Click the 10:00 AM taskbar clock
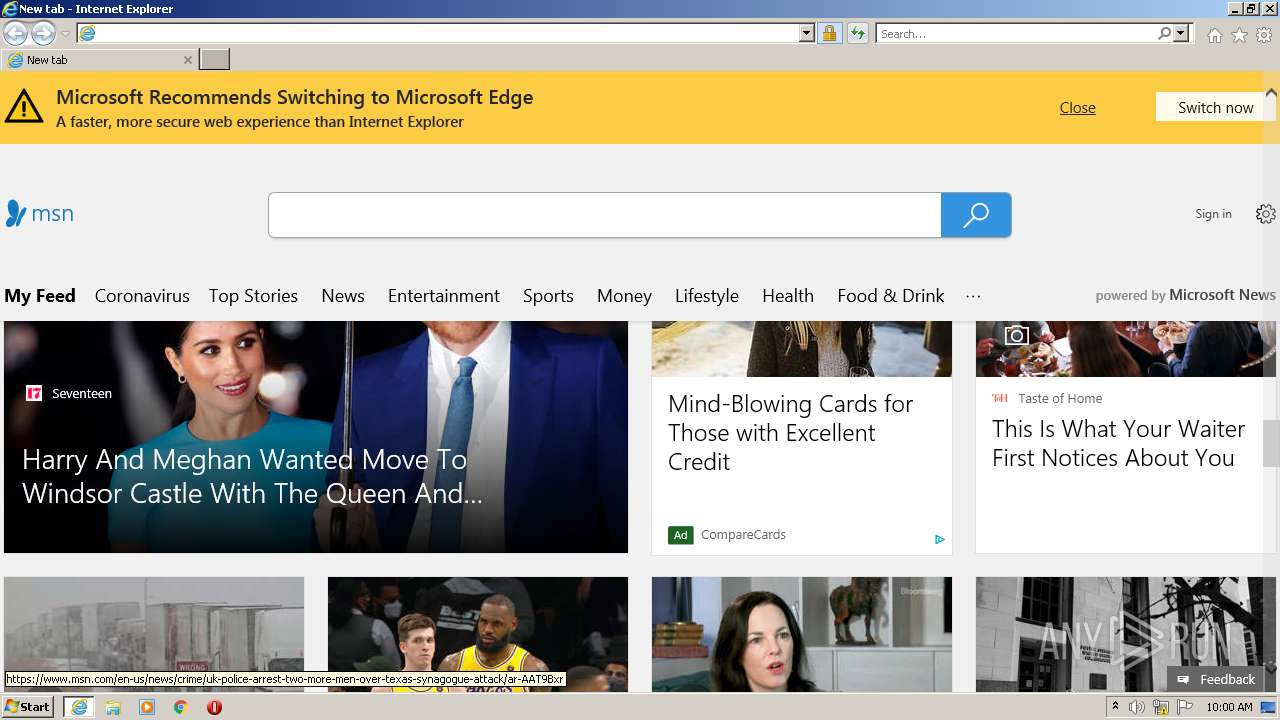This screenshot has height=720, width=1280. [x=1229, y=707]
